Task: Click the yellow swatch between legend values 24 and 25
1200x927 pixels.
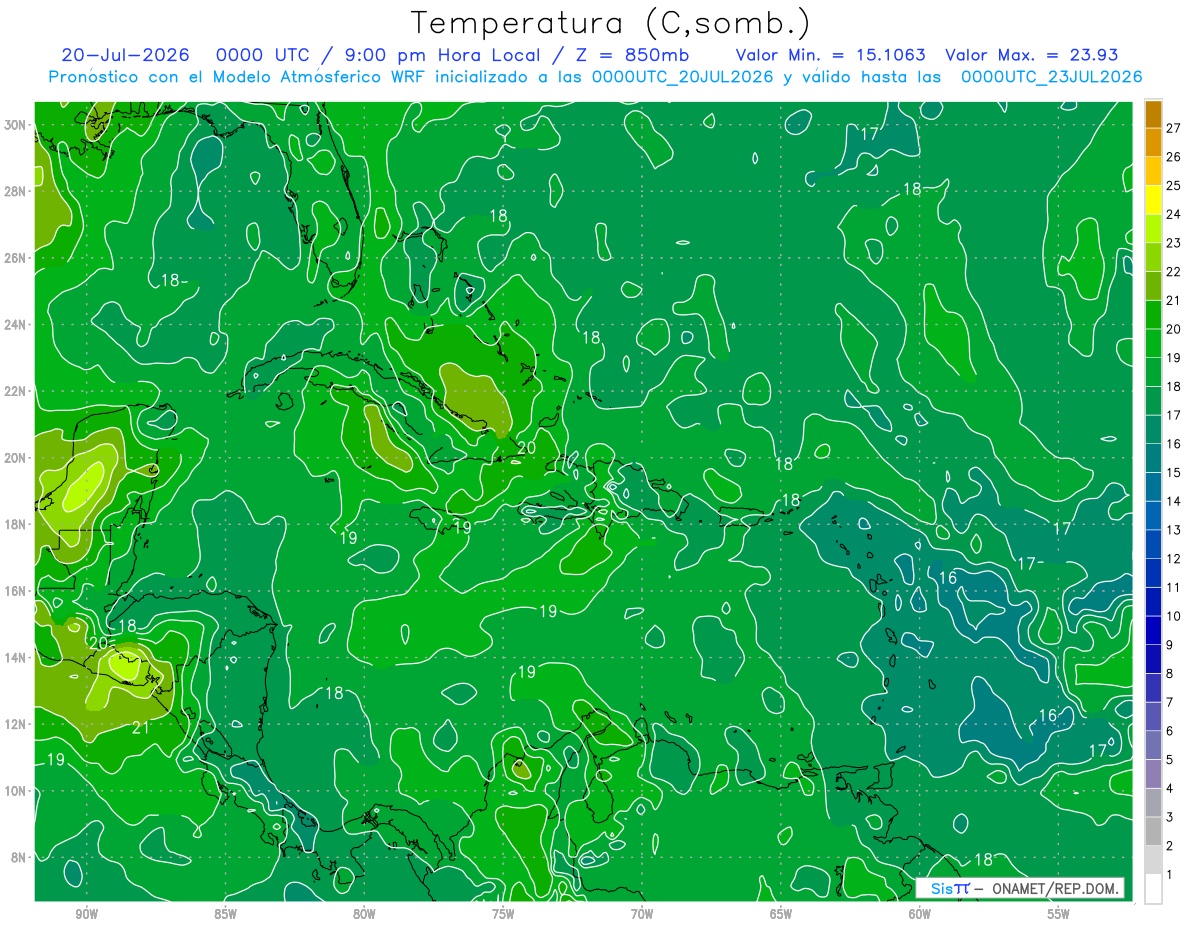Action: coord(1153,199)
